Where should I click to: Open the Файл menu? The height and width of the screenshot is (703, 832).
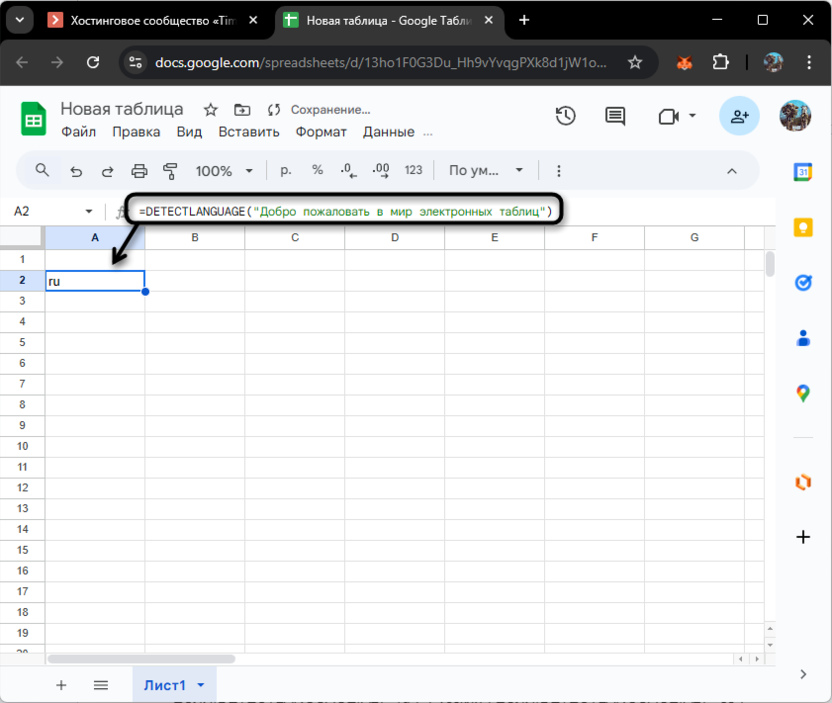tap(79, 132)
